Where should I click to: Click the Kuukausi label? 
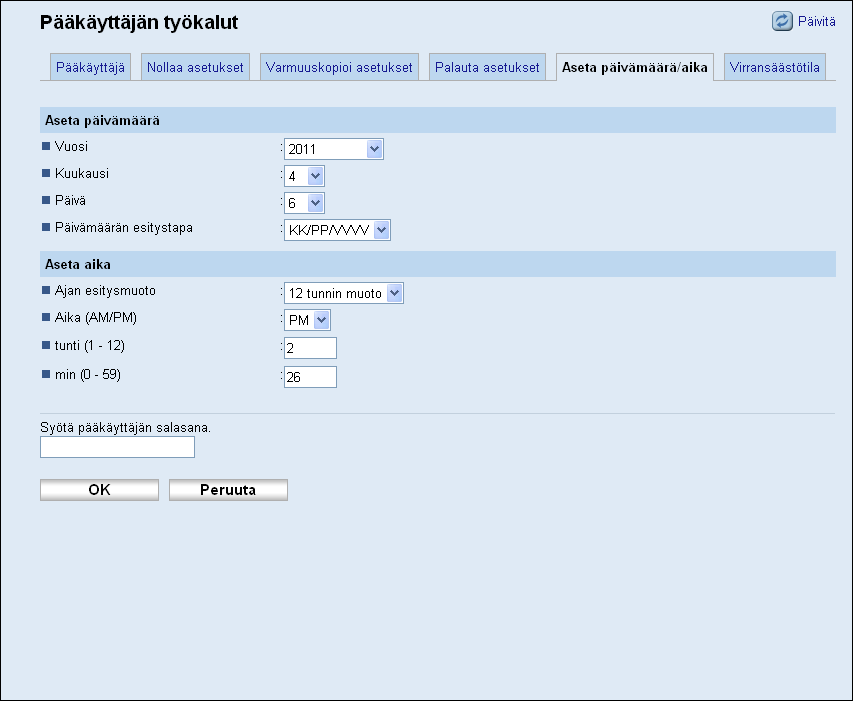click(x=82, y=173)
